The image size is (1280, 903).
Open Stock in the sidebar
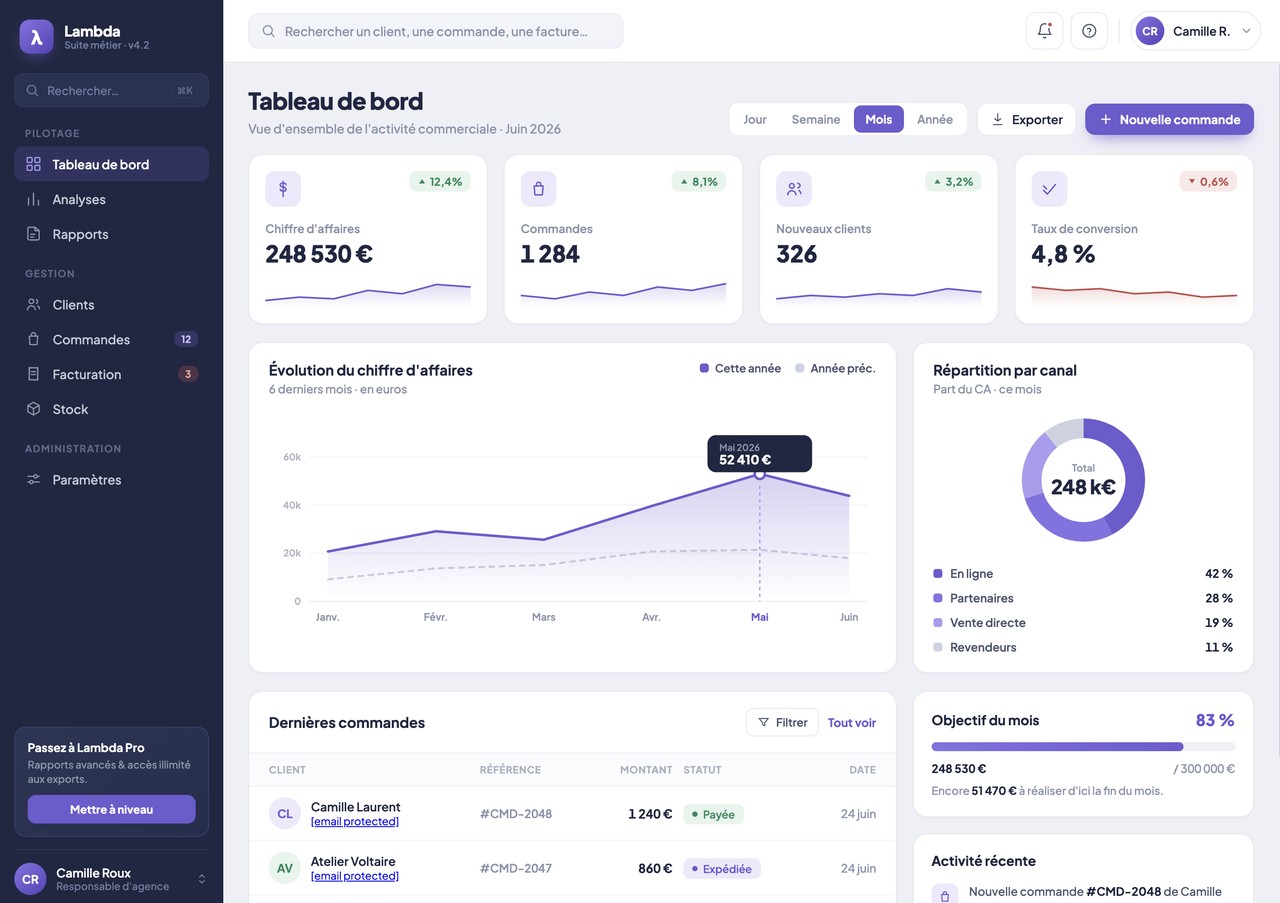[111, 409]
